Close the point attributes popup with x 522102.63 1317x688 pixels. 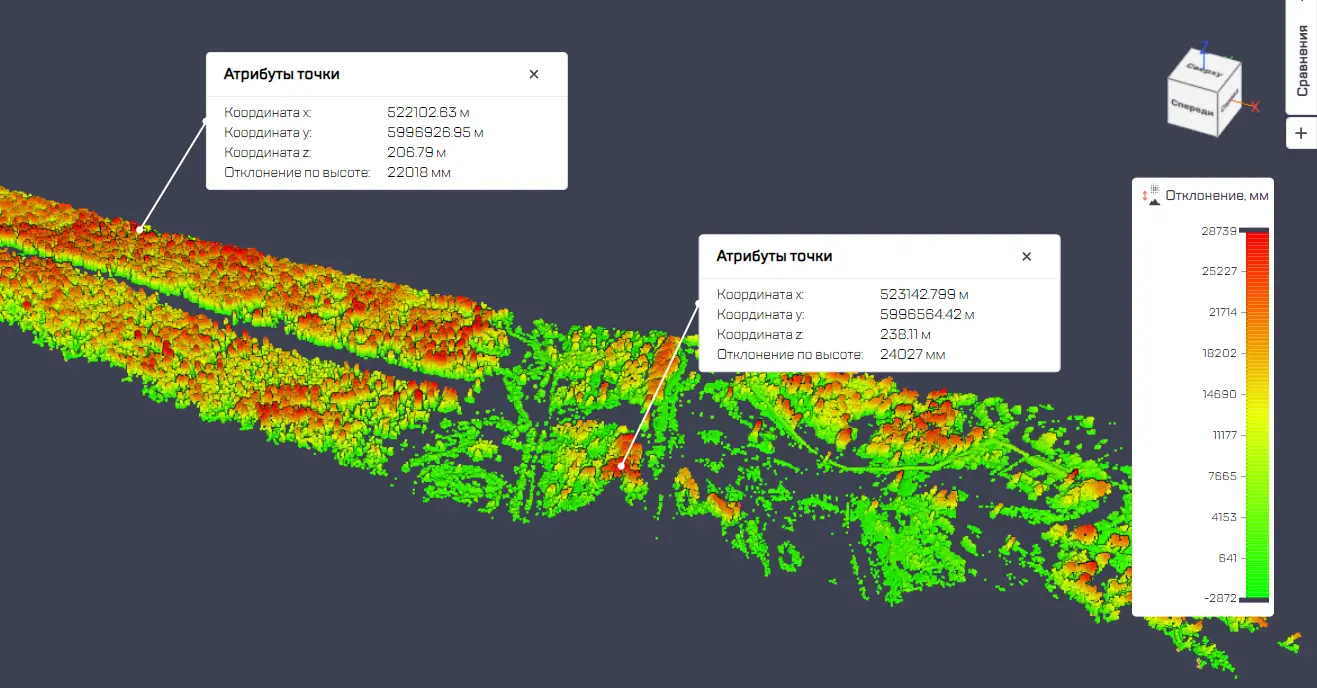(534, 74)
